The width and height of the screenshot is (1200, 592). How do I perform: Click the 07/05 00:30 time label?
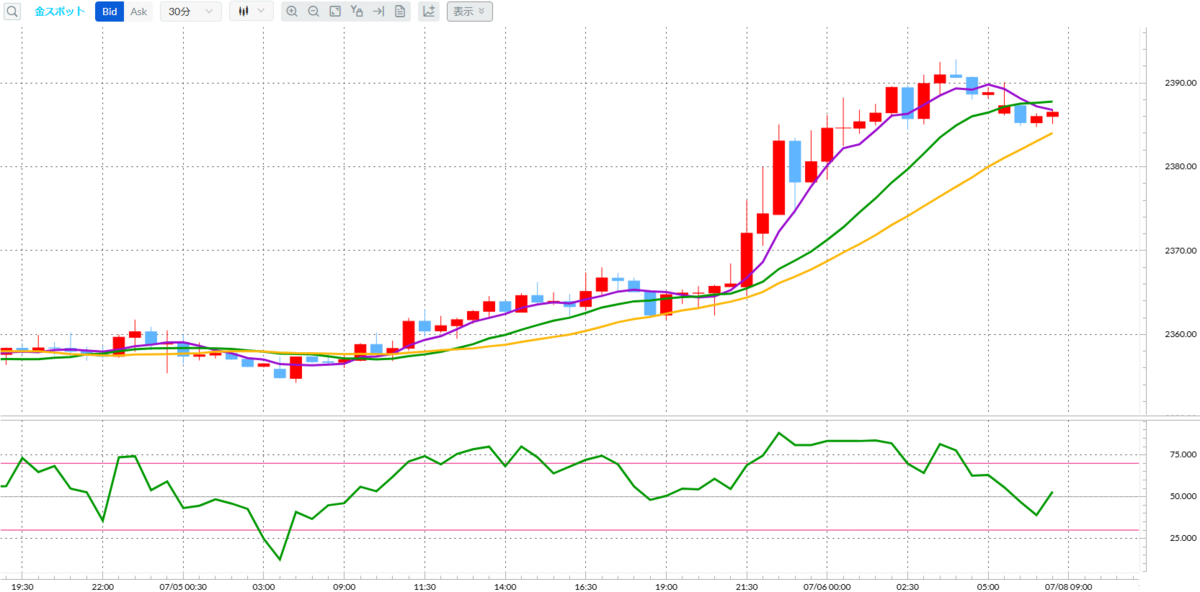coord(183,587)
